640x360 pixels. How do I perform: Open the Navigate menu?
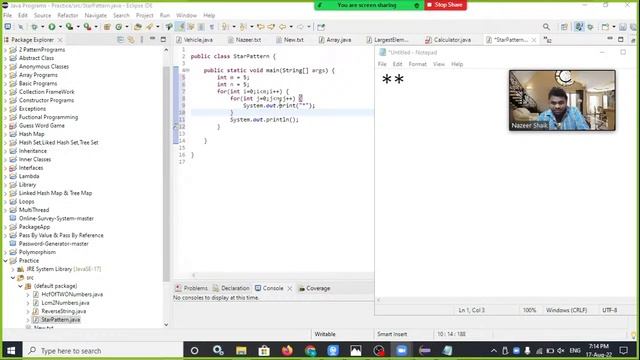pyautogui.click(x=96, y=15)
